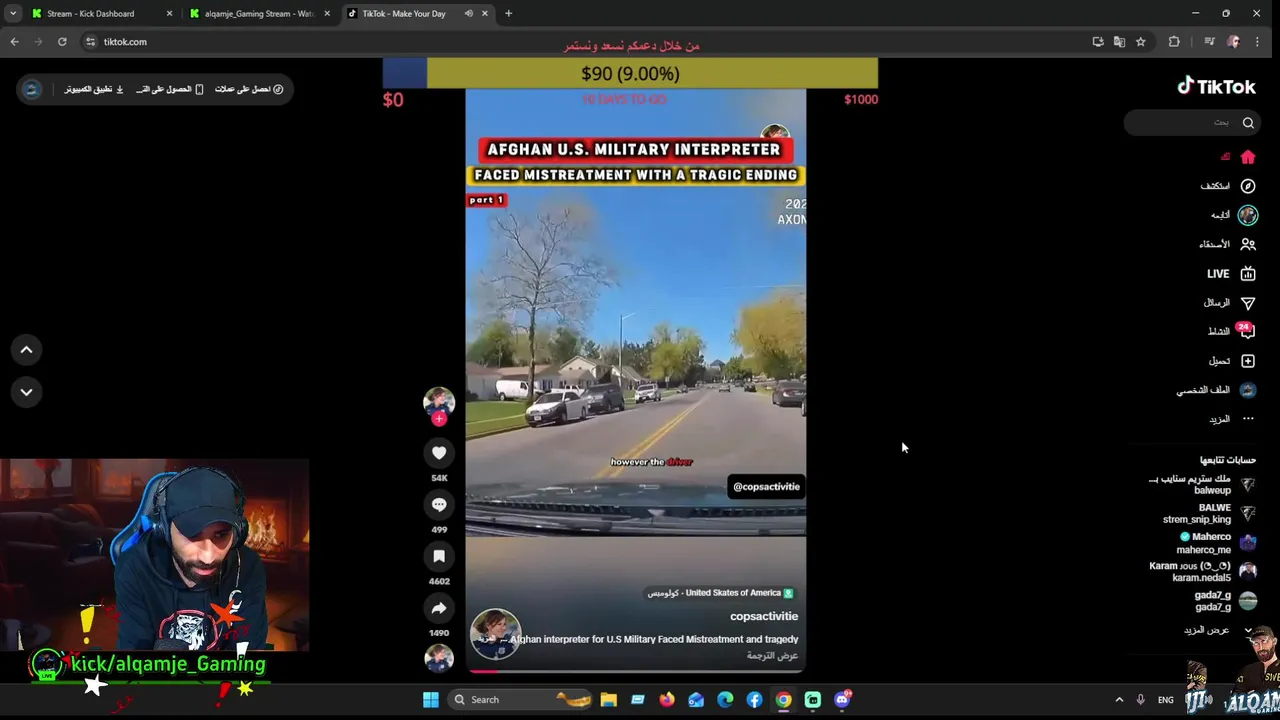
Task: Open profile avatar in top-left pill
Action: coord(32,89)
